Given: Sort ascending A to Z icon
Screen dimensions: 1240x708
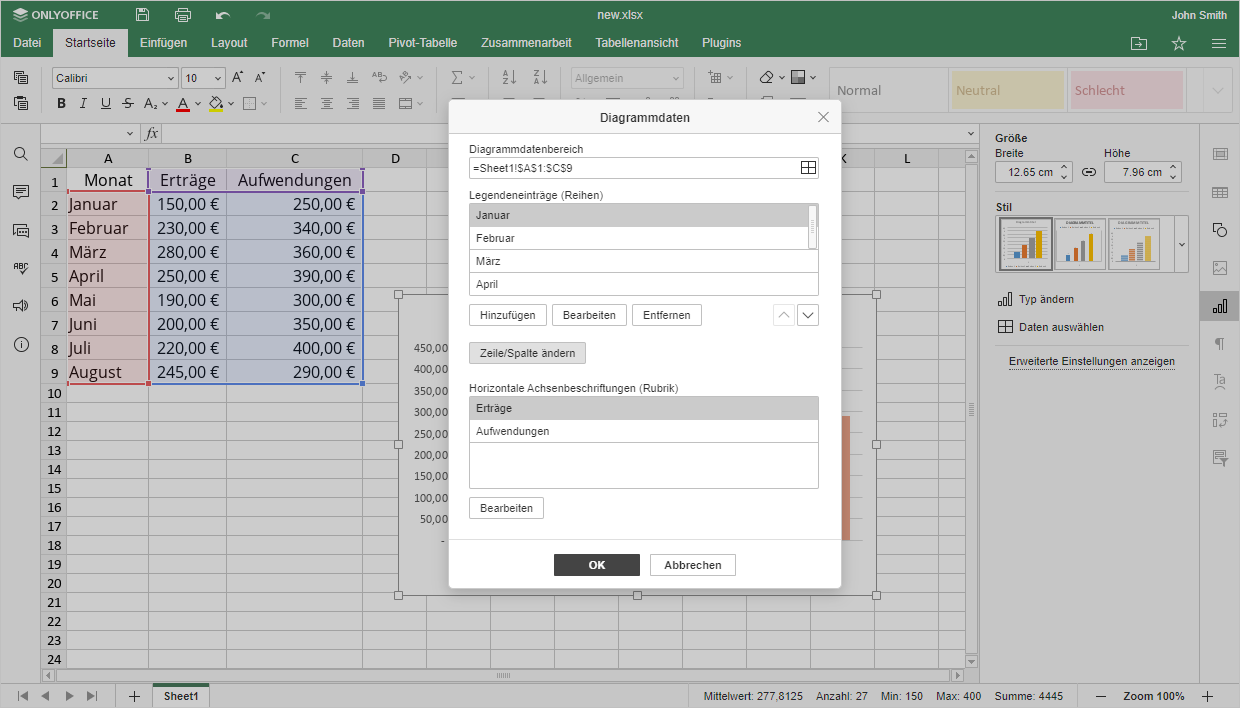Looking at the screenshot, I should point(509,77).
